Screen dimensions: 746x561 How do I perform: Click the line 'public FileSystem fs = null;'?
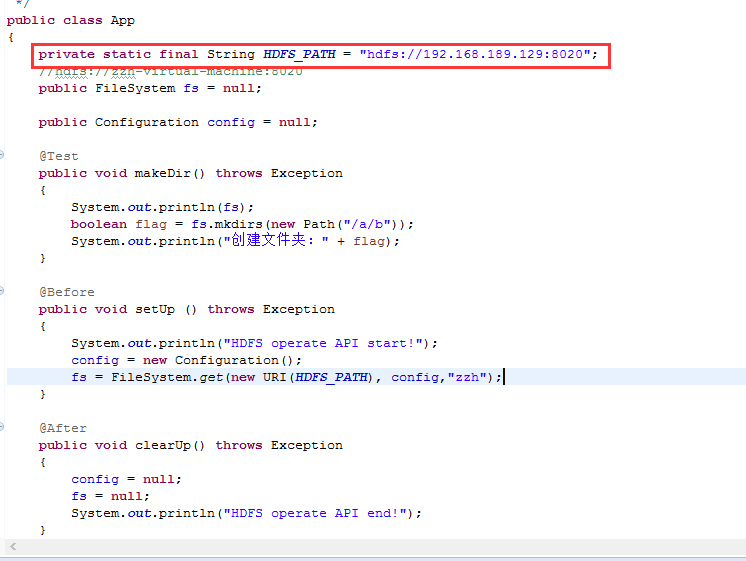coord(150,89)
